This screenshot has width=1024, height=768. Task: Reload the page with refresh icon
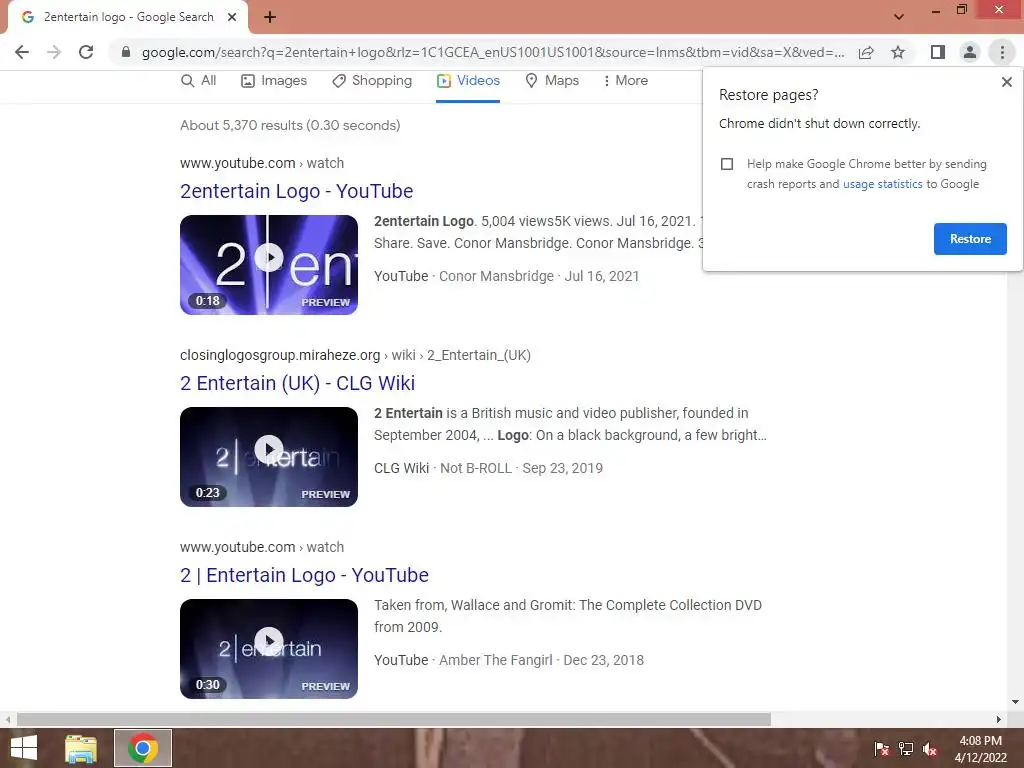click(86, 52)
